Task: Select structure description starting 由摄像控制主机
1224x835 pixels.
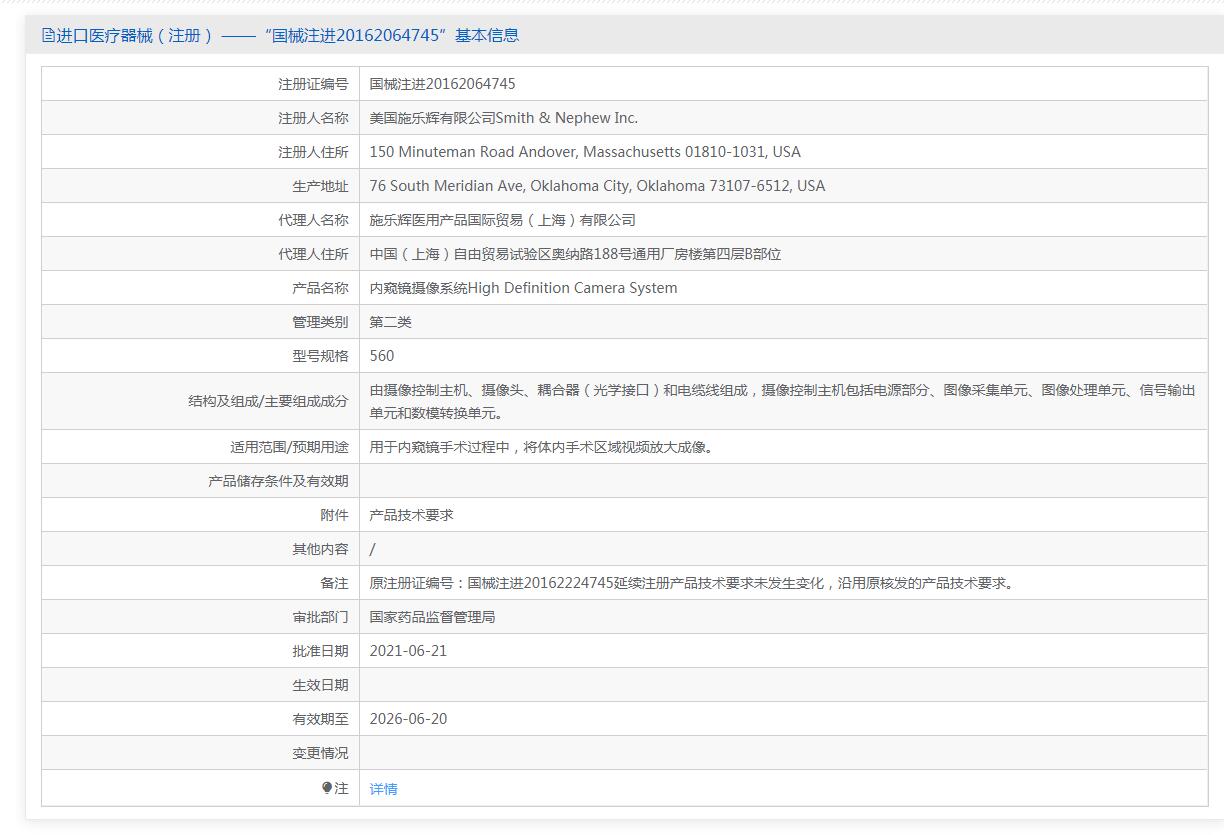Action: (x=783, y=401)
